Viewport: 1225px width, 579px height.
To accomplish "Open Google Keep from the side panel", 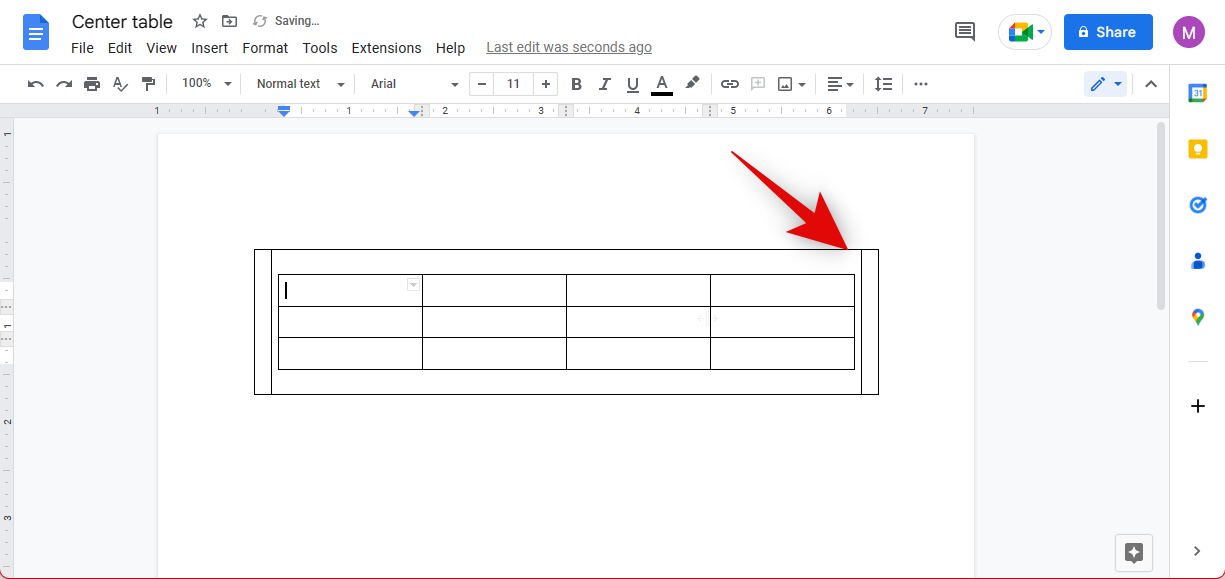I will (1197, 149).
